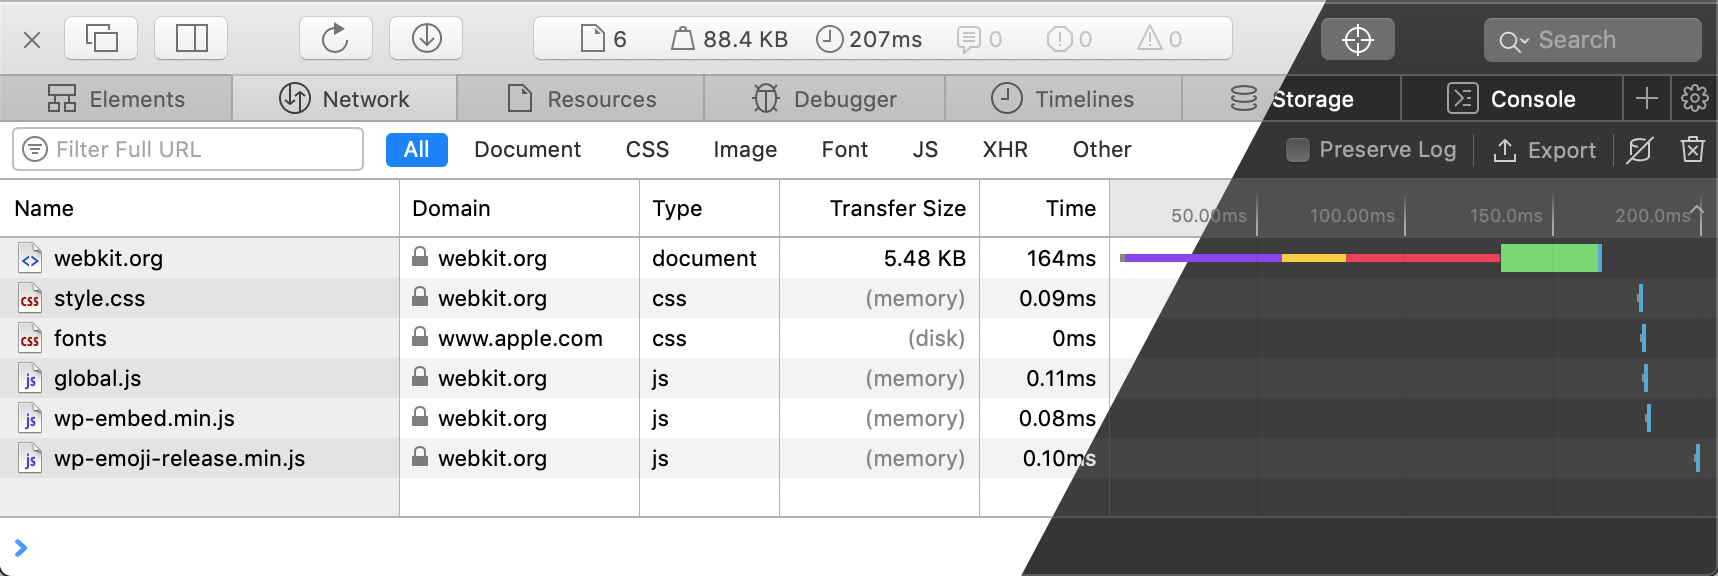The height and width of the screenshot is (576, 1718).
Task: Click the download web archive icon
Action: [x=426, y=39]
